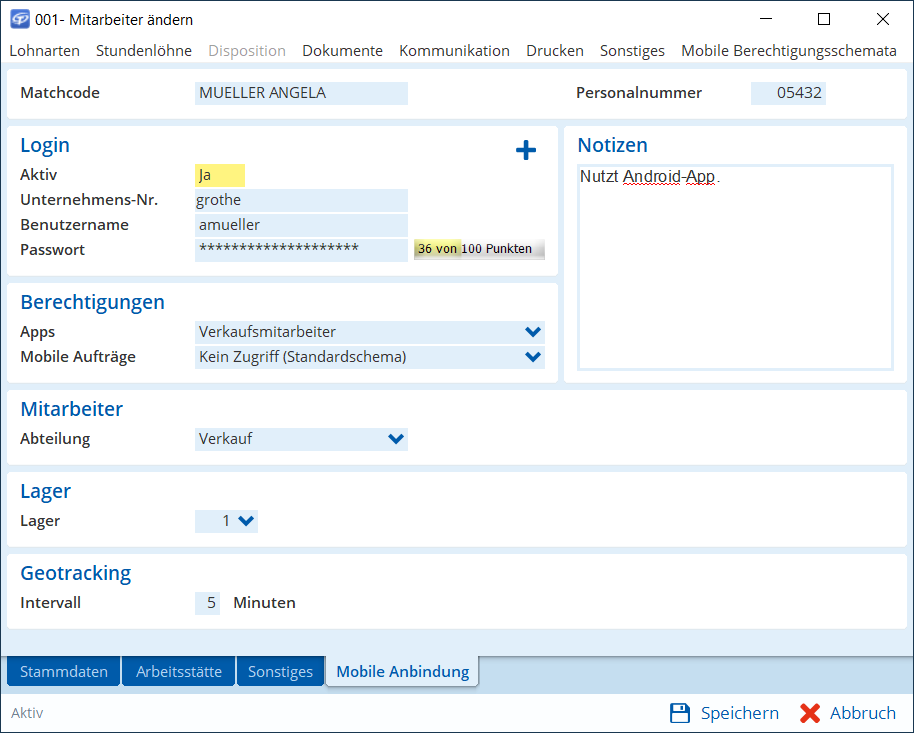Viewport: 914px width, 733px height.
Task: Expand the Apps permission dropdown
Action: pos(532,332)
